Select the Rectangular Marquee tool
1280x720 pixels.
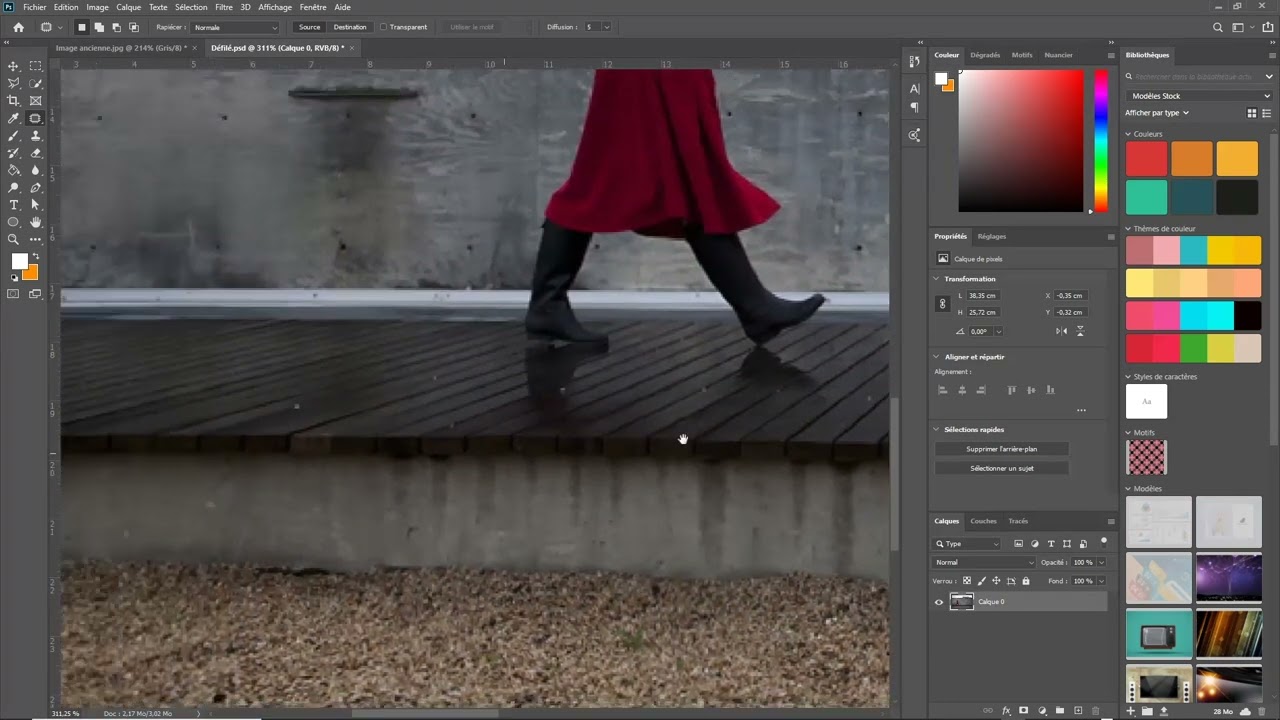click(36, 66)
